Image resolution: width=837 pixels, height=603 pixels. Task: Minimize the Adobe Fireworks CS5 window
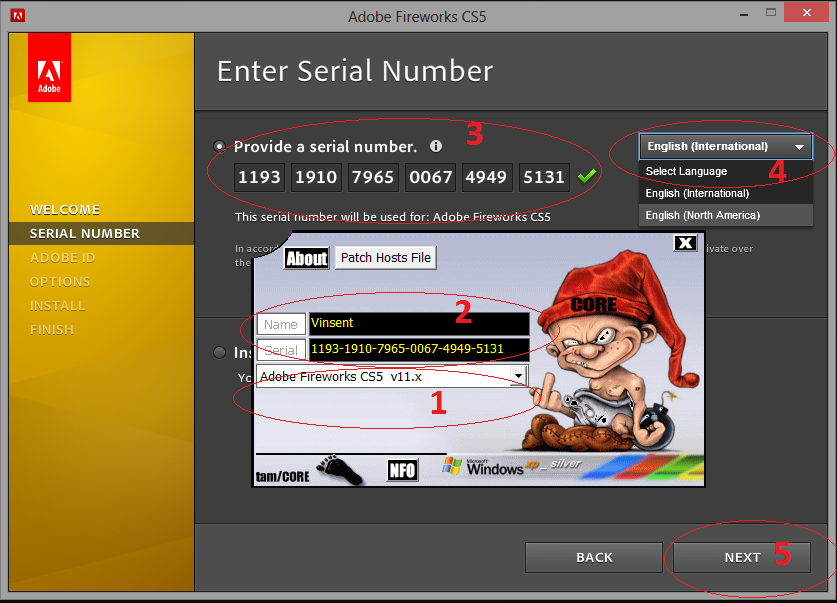point(744,14)
